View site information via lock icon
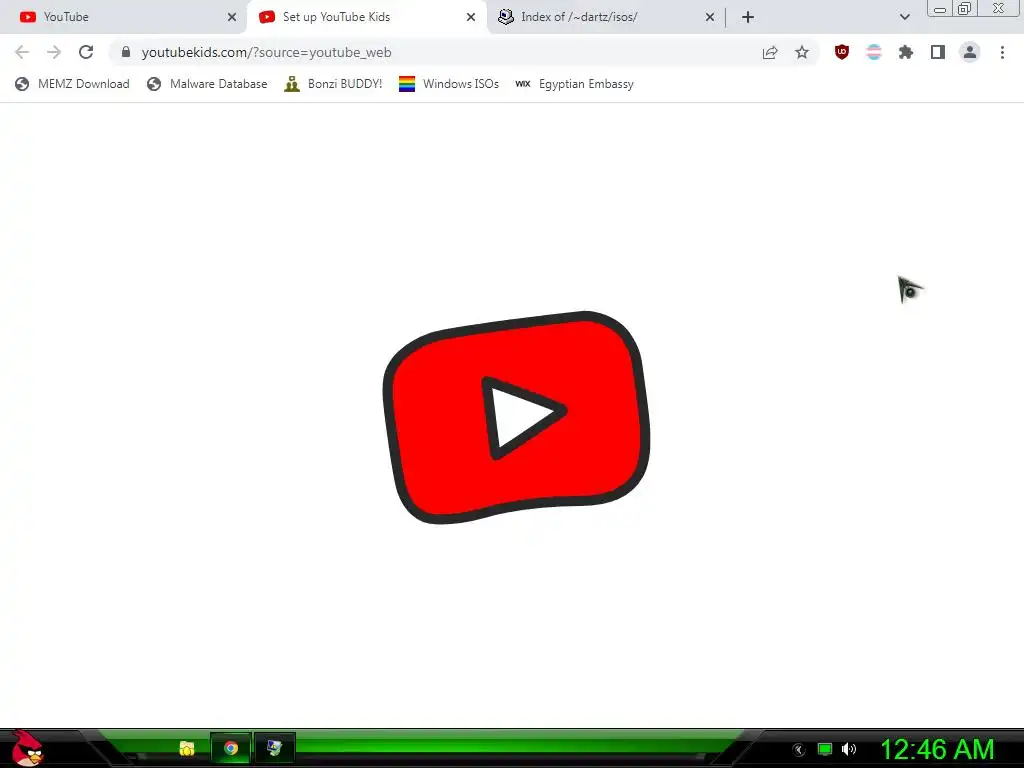 tap(126, 52)
